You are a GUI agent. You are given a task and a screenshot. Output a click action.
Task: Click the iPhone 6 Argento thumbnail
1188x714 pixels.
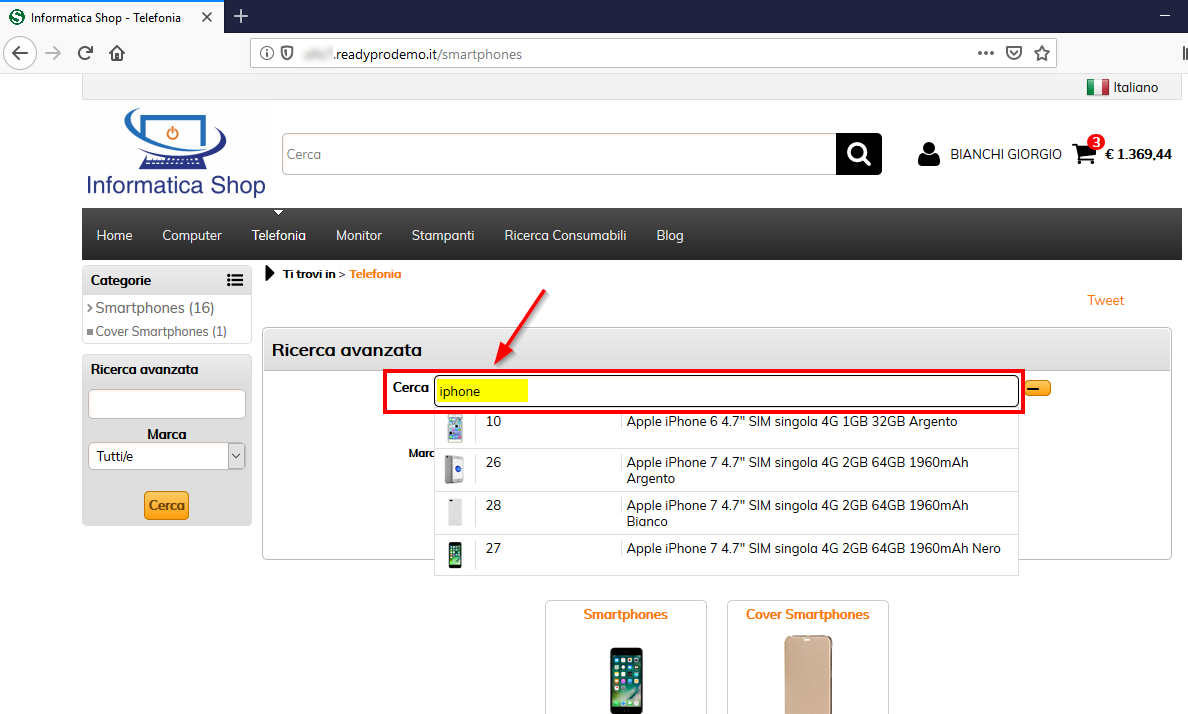click(455, 428)
